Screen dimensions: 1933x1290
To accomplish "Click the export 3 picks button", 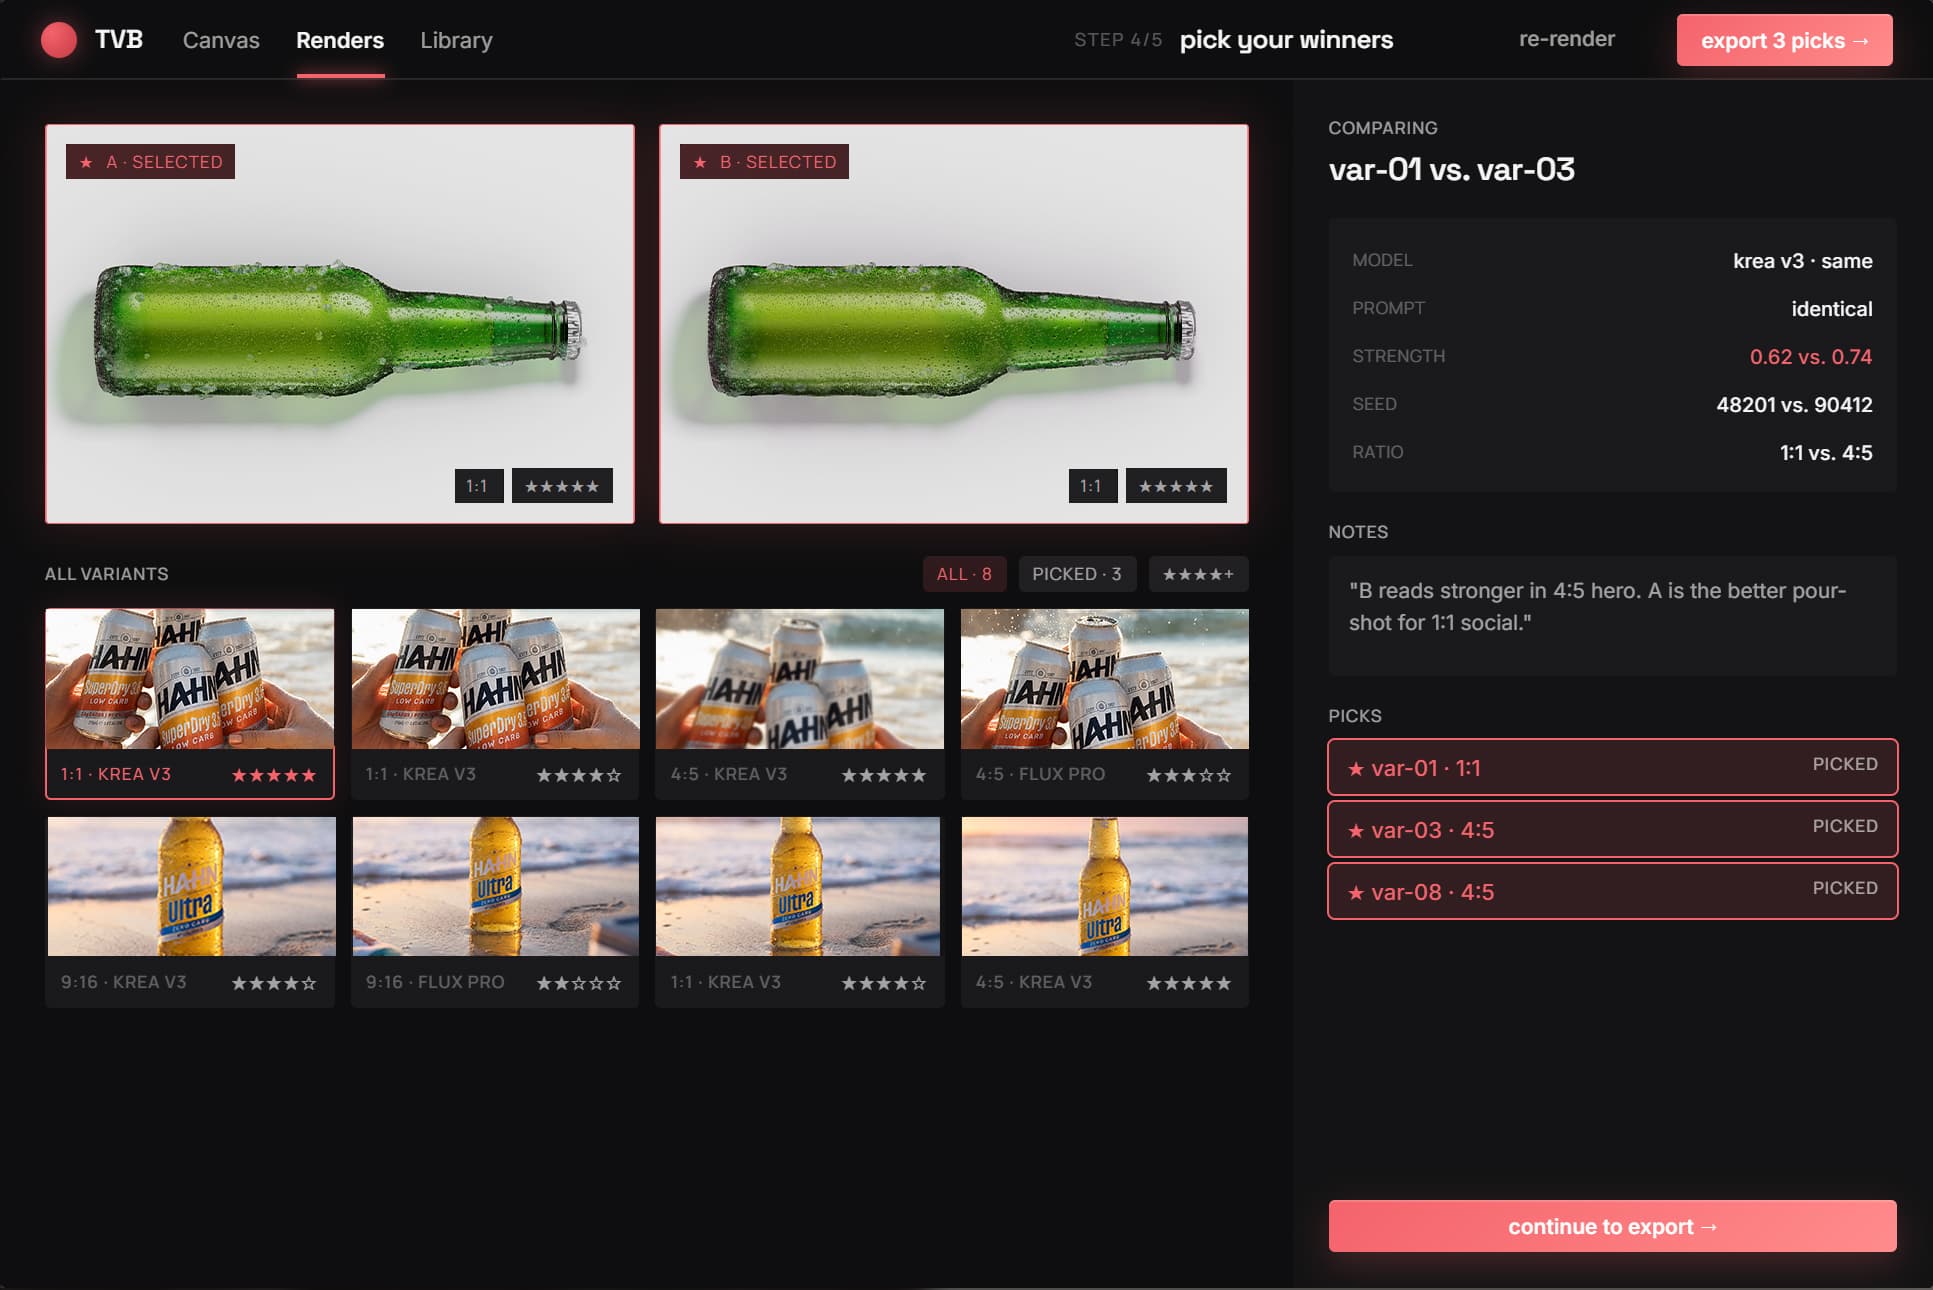I will coord(1784,40).
